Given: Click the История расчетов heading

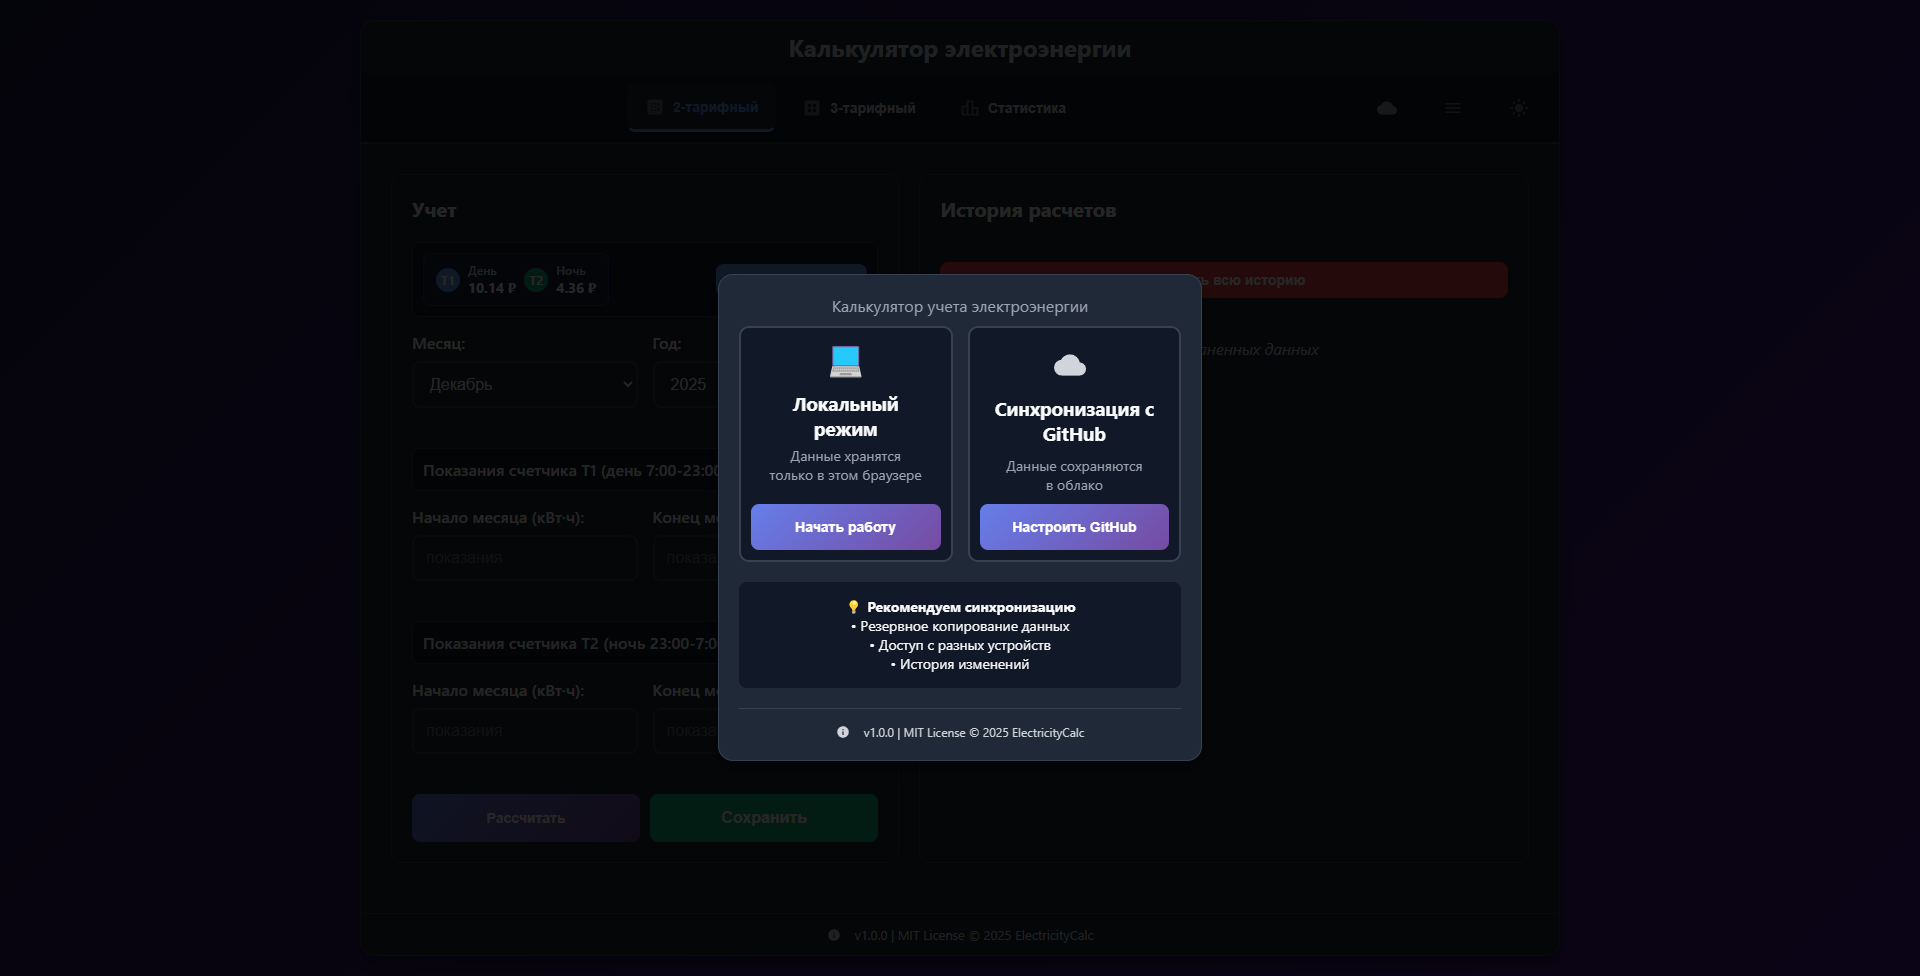Looking at the screenshot, I should click(x=1028, y=211).
